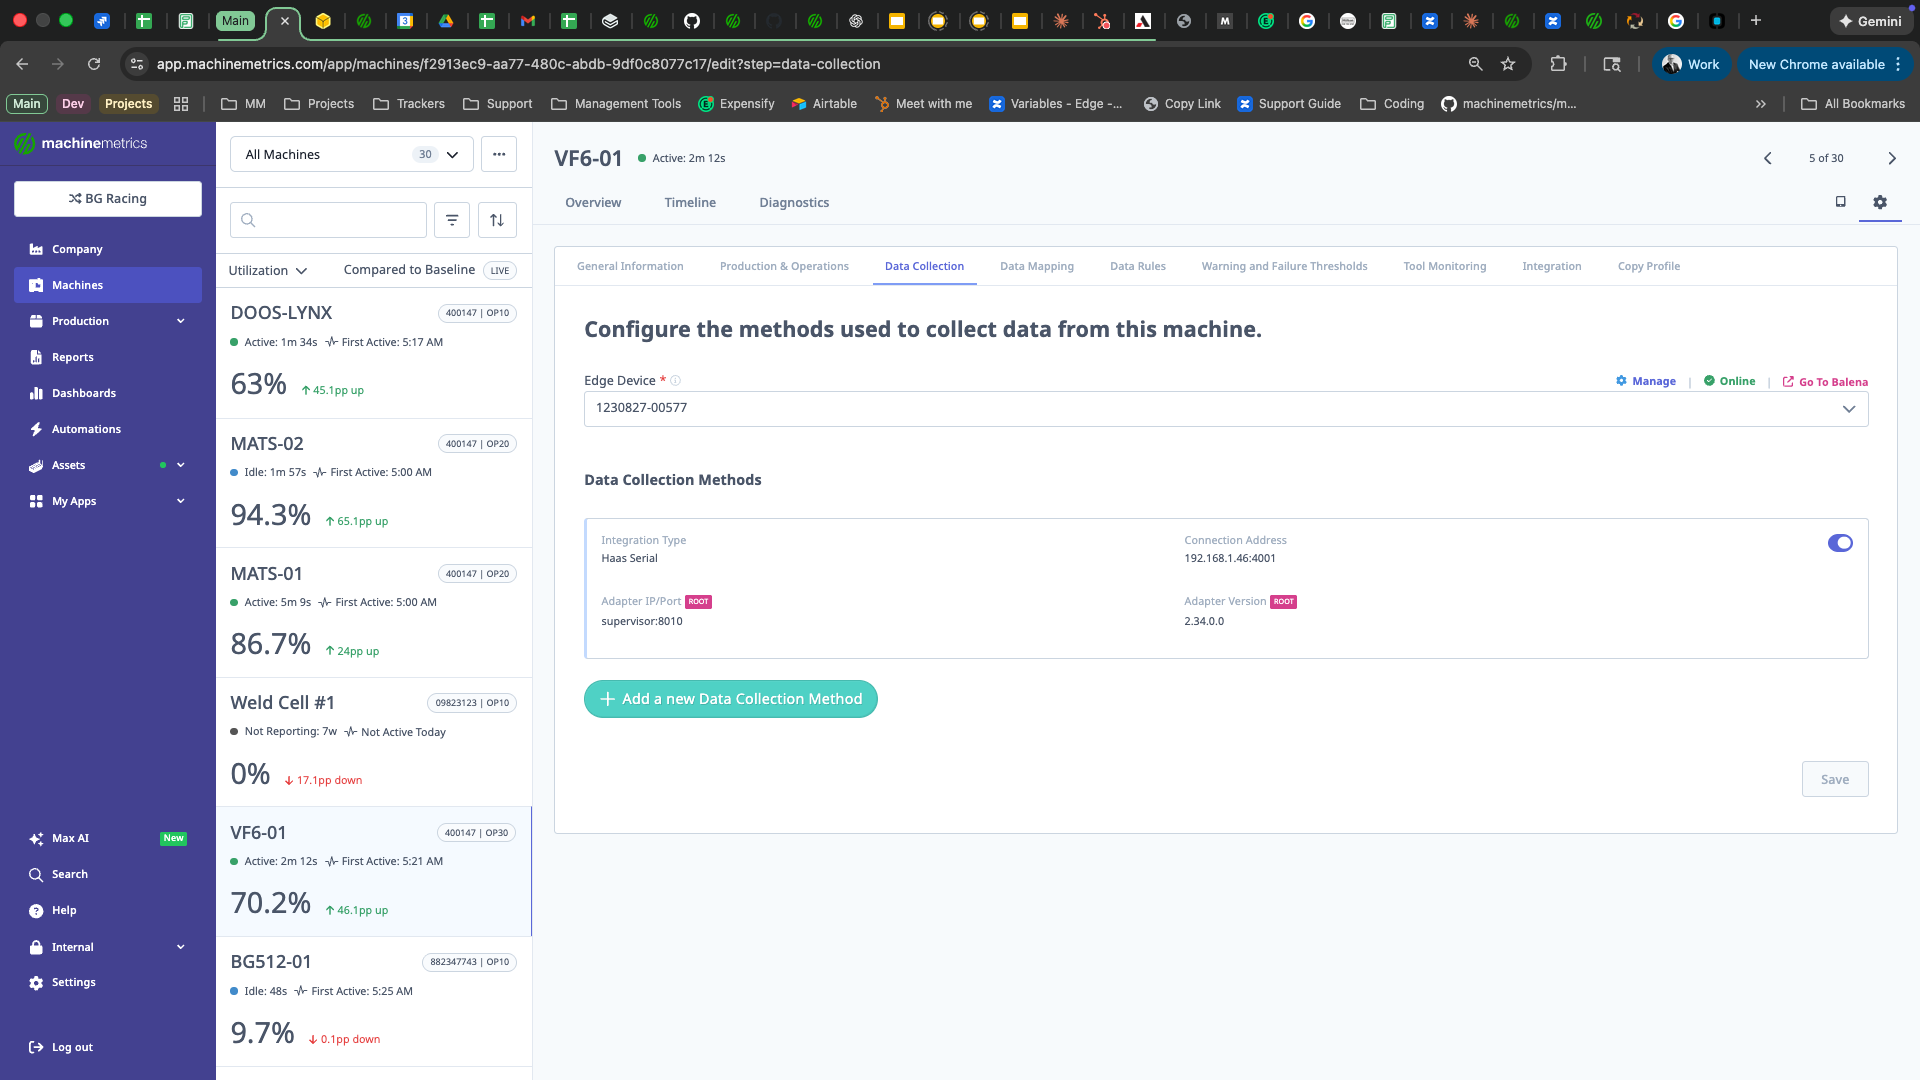Viewport: 1920px width, 1080px height.
Task: Click the sort icon in the machines panel
Action: click(497, 219)
